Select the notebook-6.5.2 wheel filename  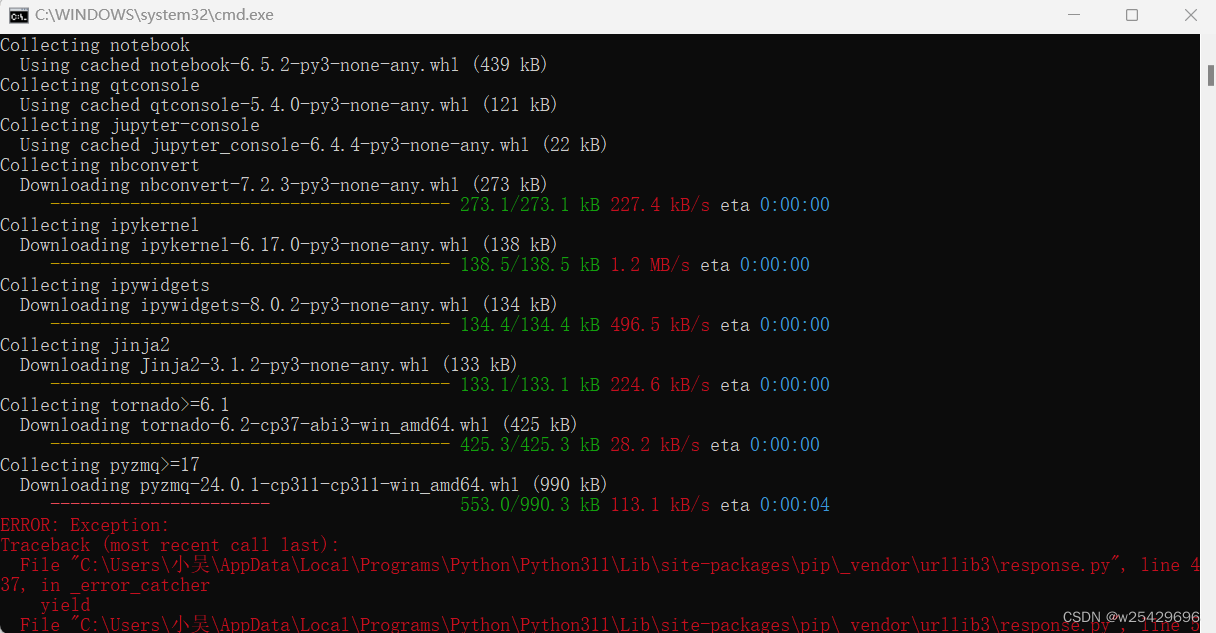pyautogui.click(x=295, y=64)
